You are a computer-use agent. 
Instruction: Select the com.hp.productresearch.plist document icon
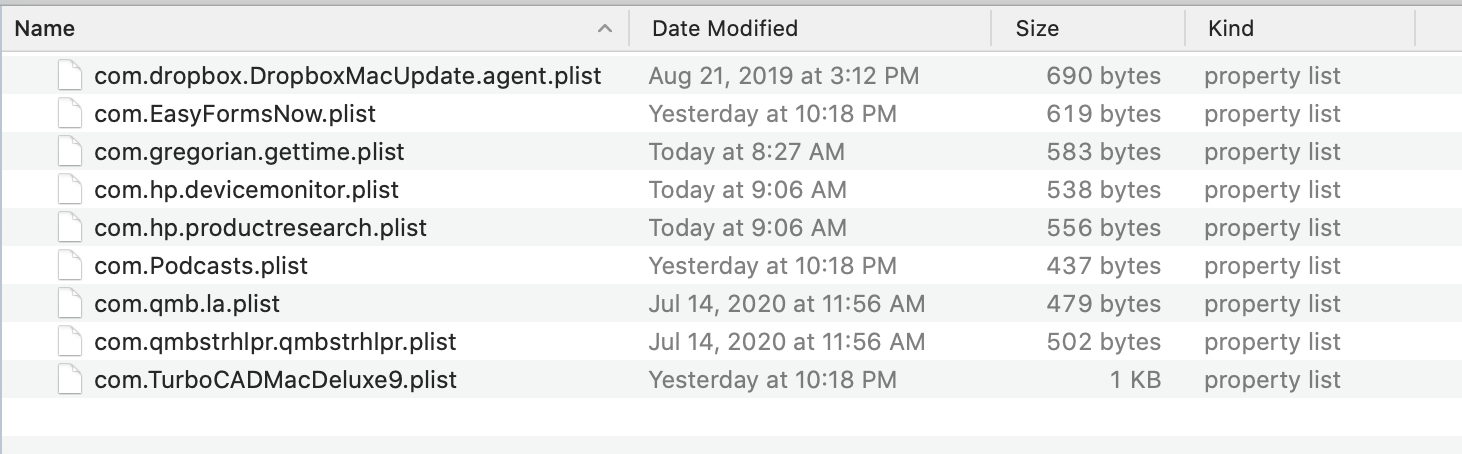(68, 228)
